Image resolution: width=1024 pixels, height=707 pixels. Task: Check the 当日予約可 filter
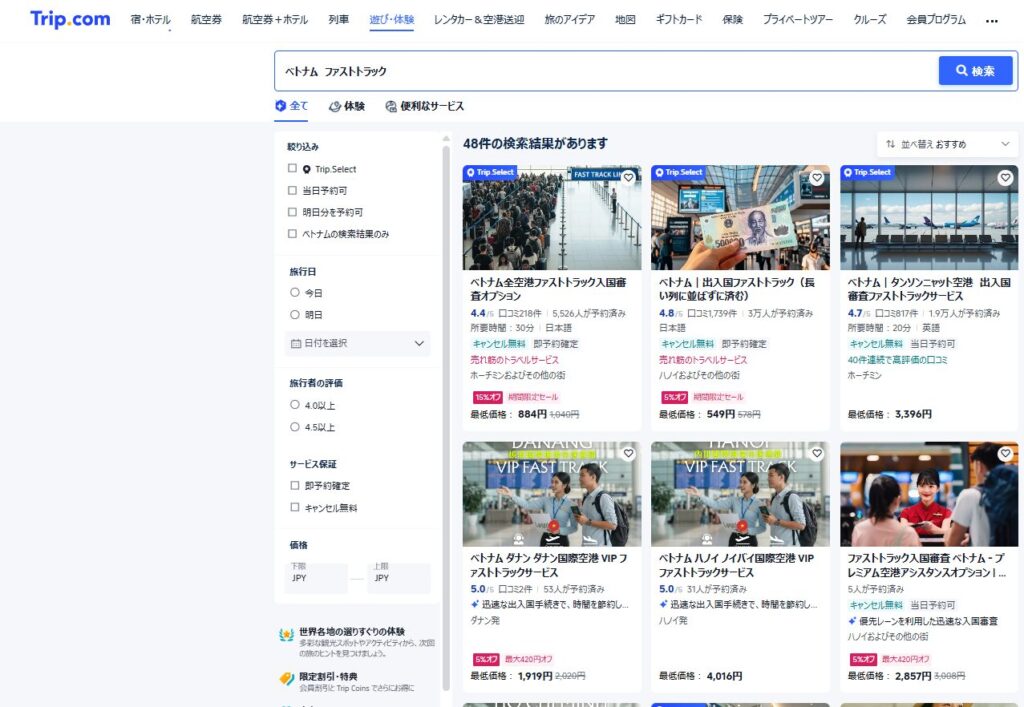pyautogui.click(x=293, y=191)
